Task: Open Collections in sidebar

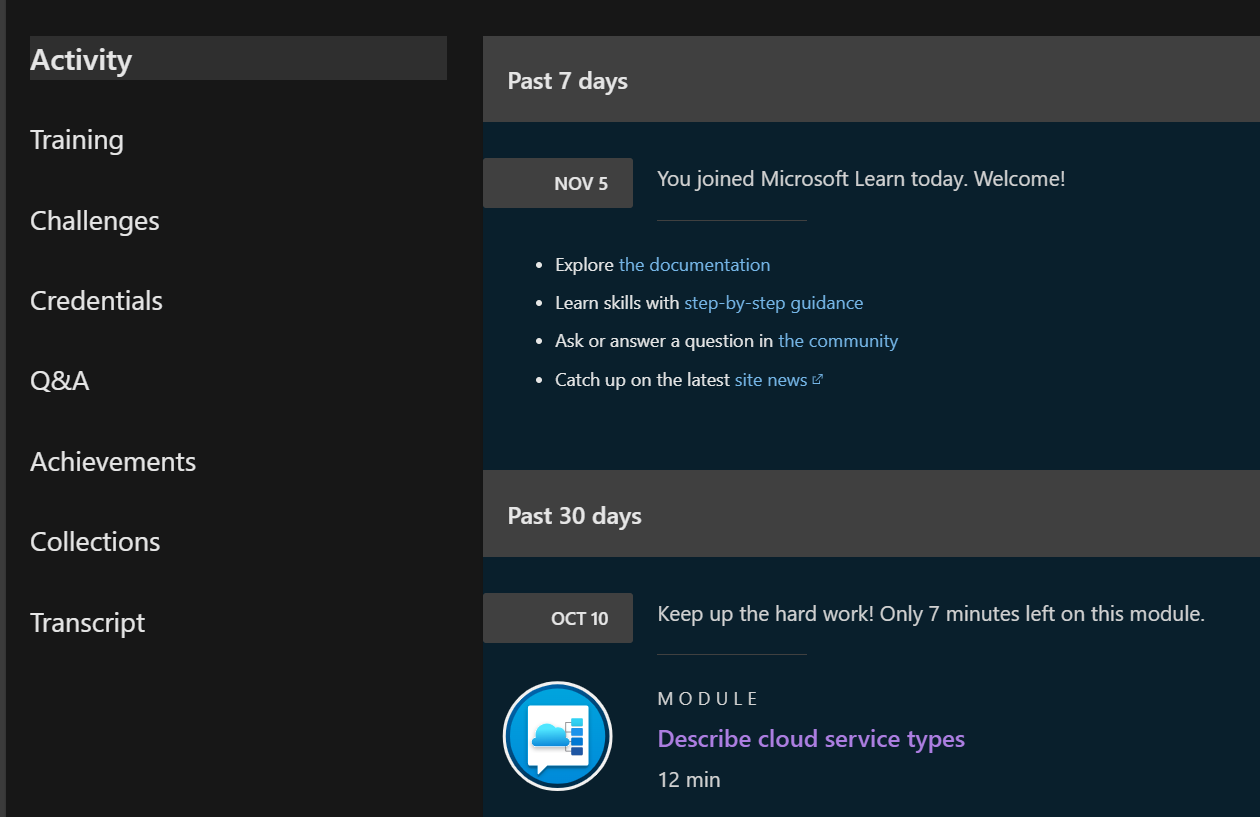Action: pyautogui.click(x=95, y=541)
